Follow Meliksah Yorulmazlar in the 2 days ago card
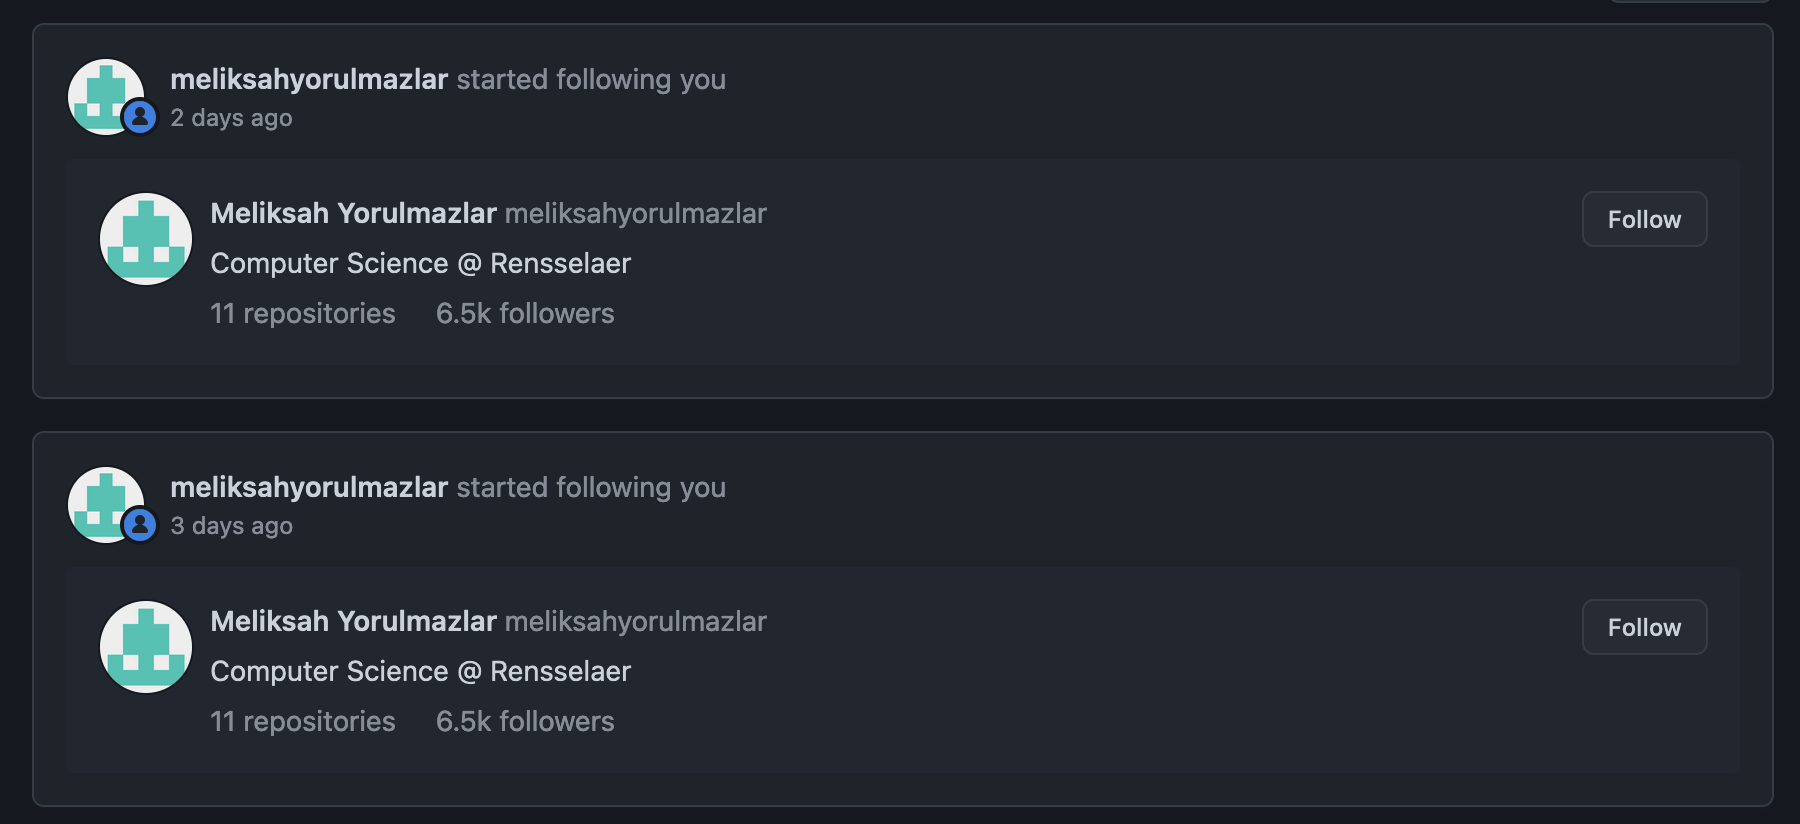 pyautogui.click(x=1644, y=219)
